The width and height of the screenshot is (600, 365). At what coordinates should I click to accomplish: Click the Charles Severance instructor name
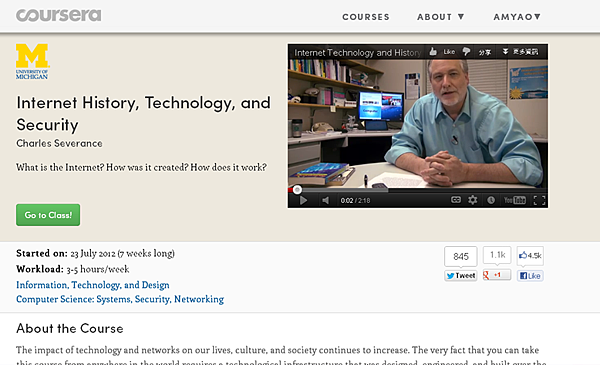click(59, 143)
